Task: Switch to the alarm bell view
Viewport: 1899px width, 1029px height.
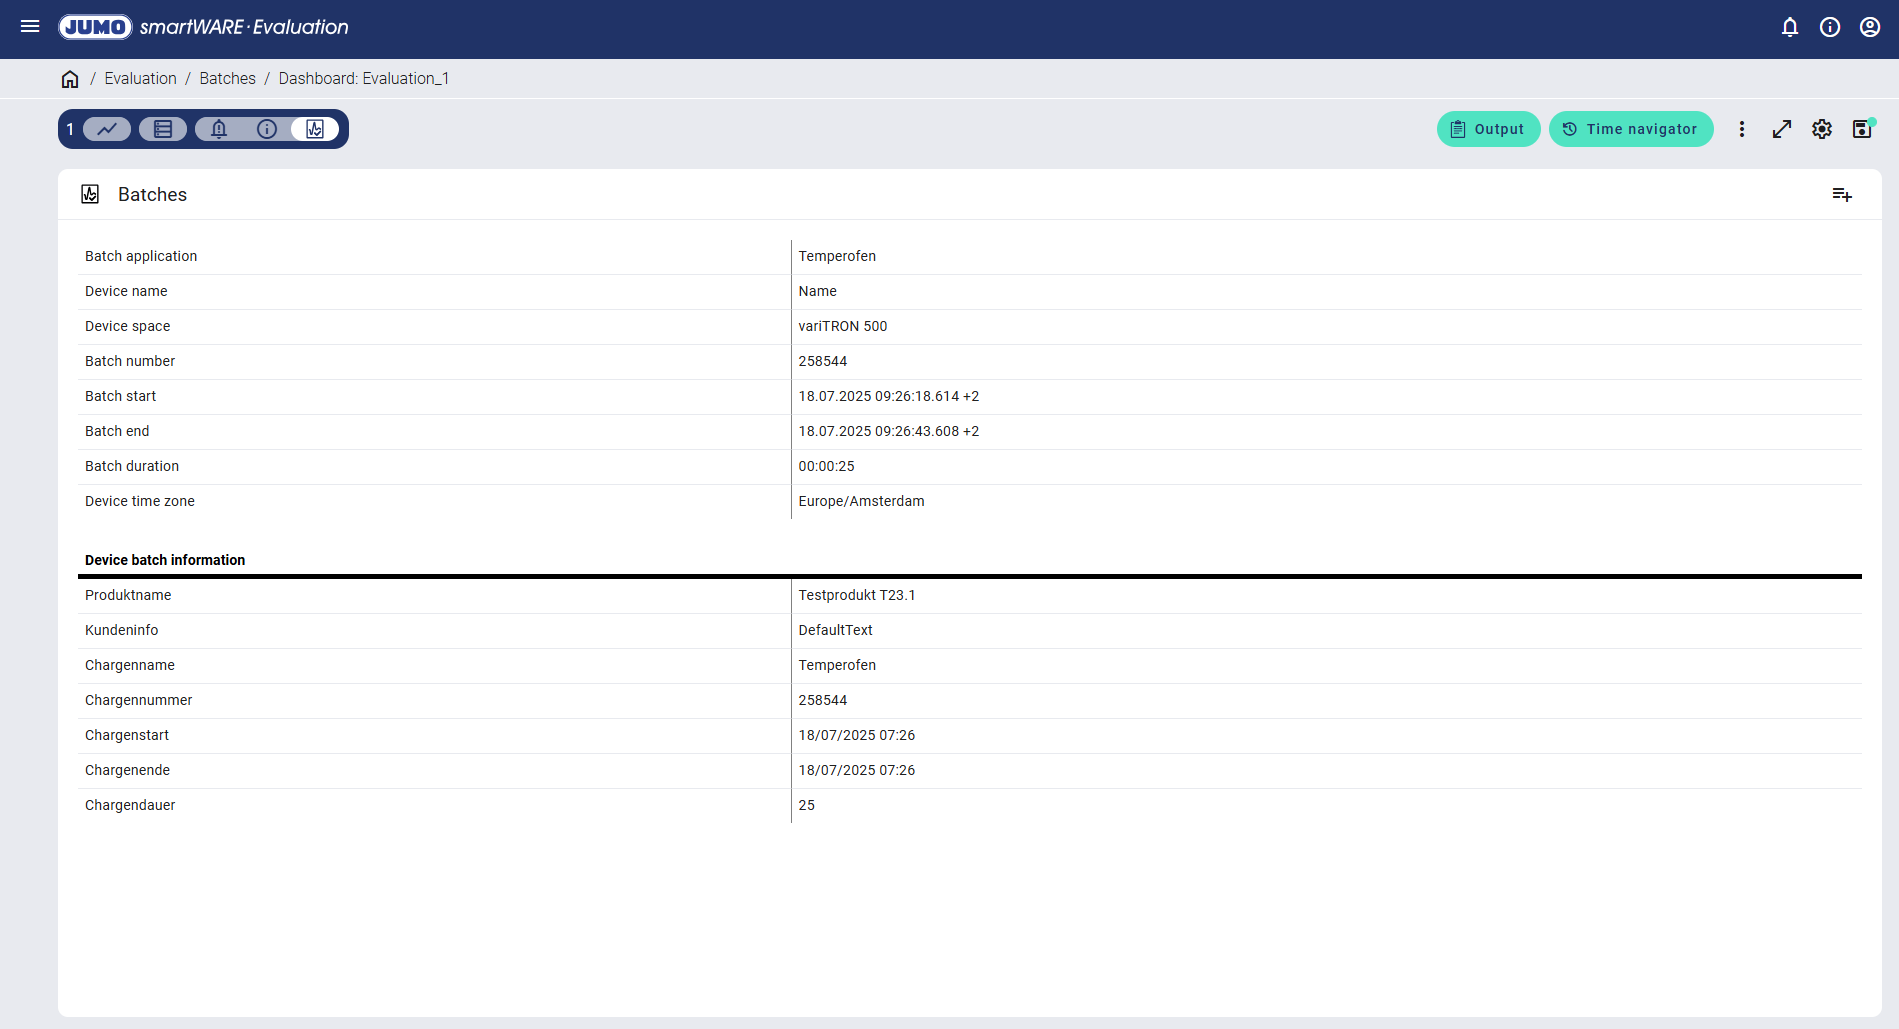Action: coord(219,129)
